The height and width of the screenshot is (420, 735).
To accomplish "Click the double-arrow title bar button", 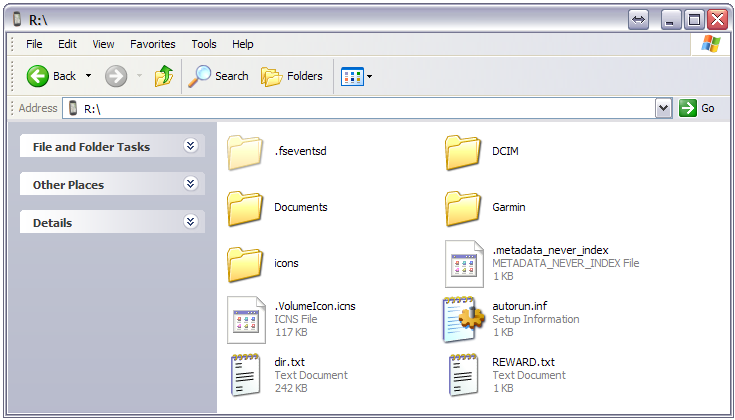I will point(638,20).
